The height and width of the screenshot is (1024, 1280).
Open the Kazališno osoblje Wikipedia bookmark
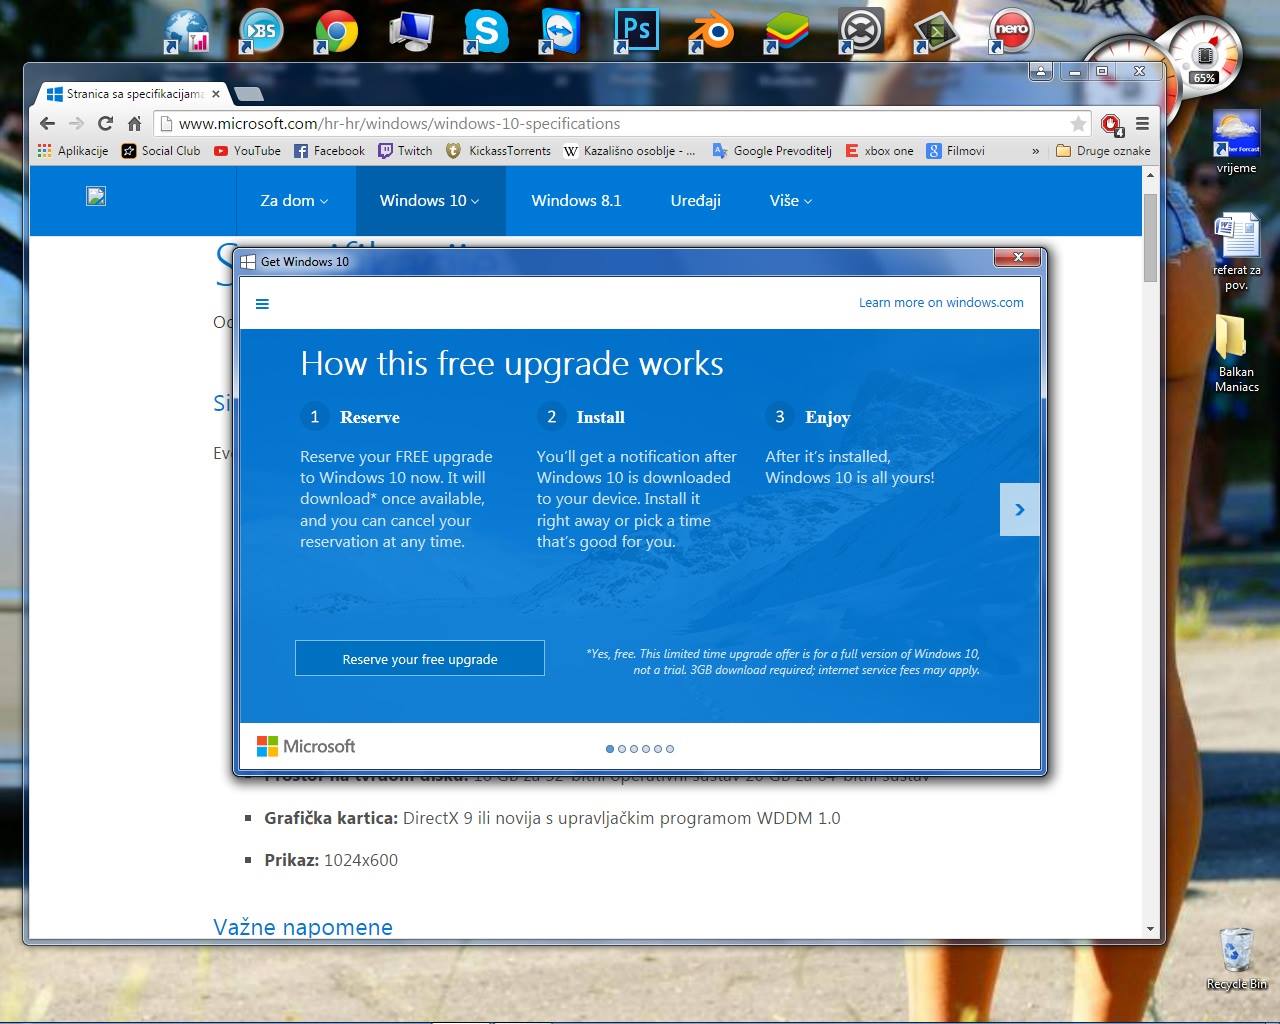[630, 151]
